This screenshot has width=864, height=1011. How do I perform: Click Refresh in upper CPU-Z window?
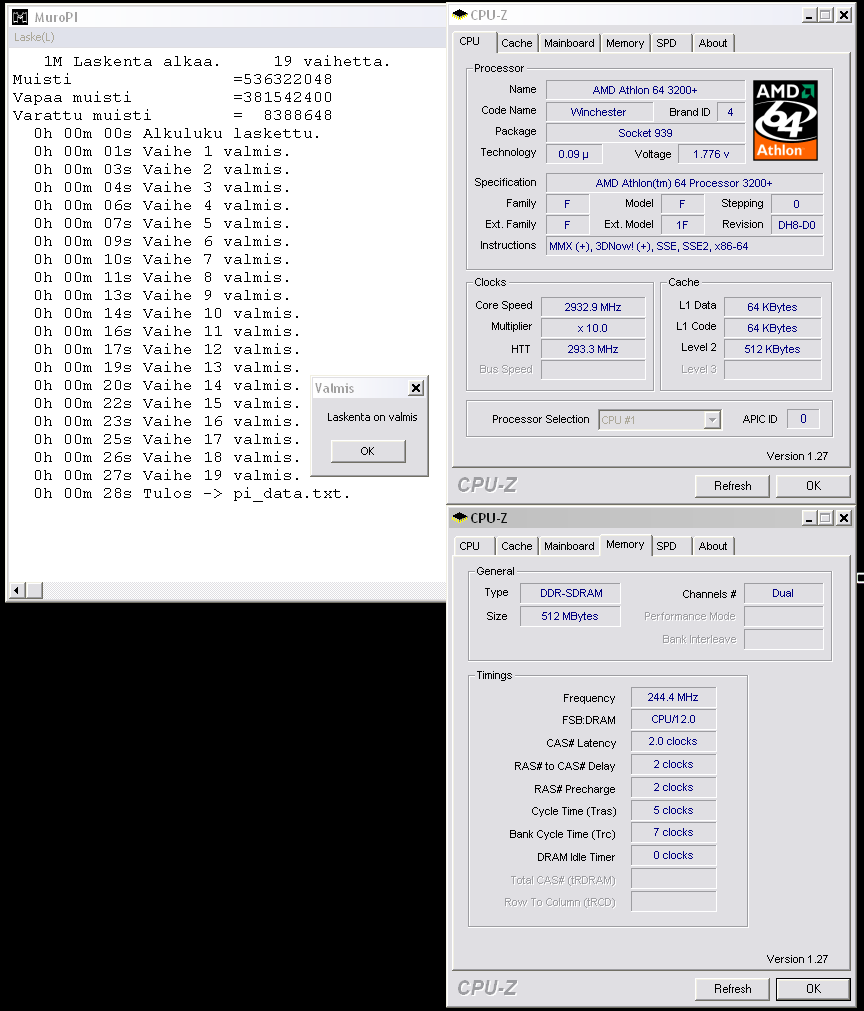(732, 486)
